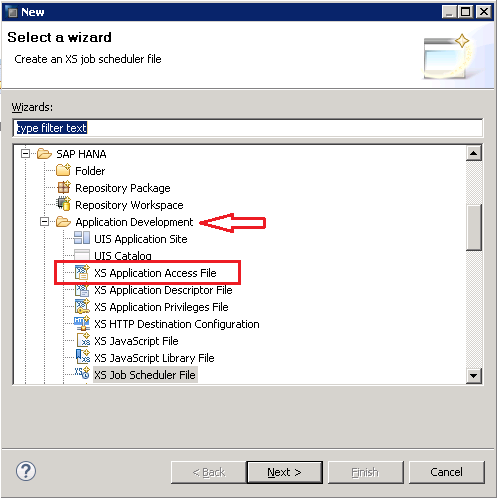Open the help question mark icon
The image size is (497, 498).
click(x=26, y=471)
